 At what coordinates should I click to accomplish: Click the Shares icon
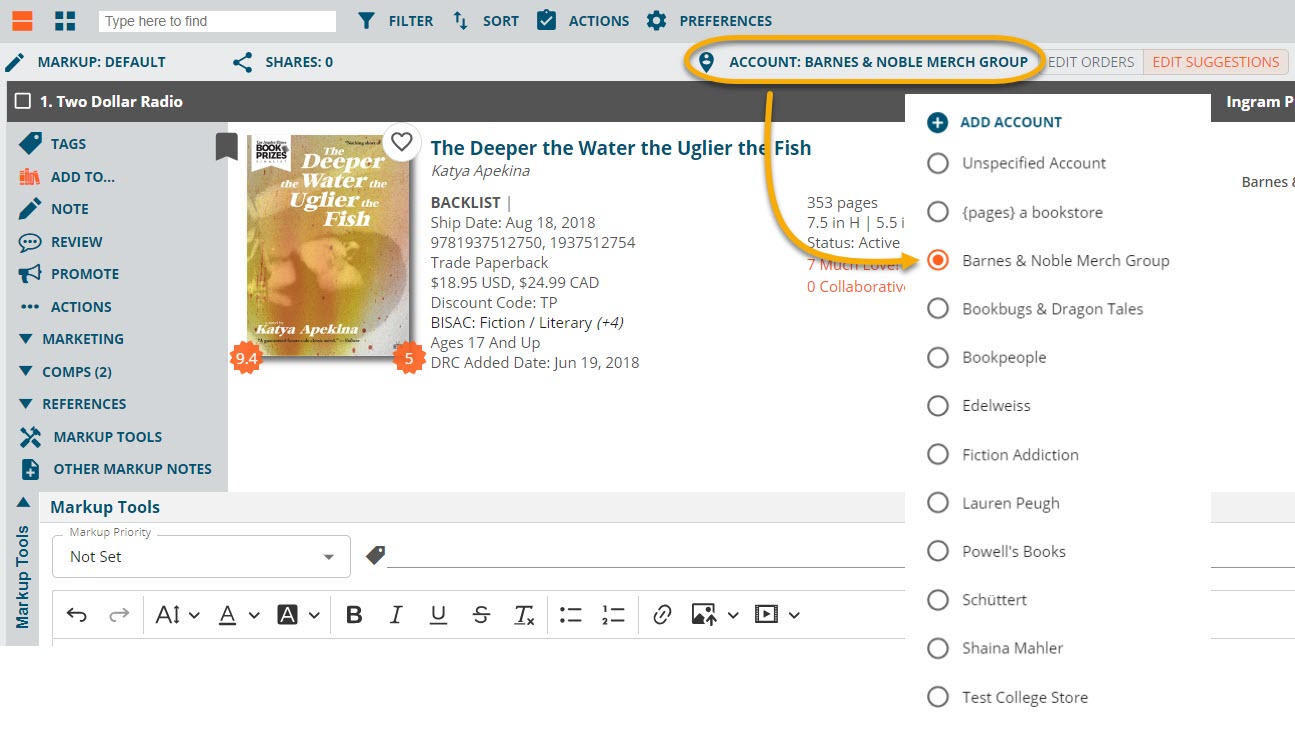242,63
